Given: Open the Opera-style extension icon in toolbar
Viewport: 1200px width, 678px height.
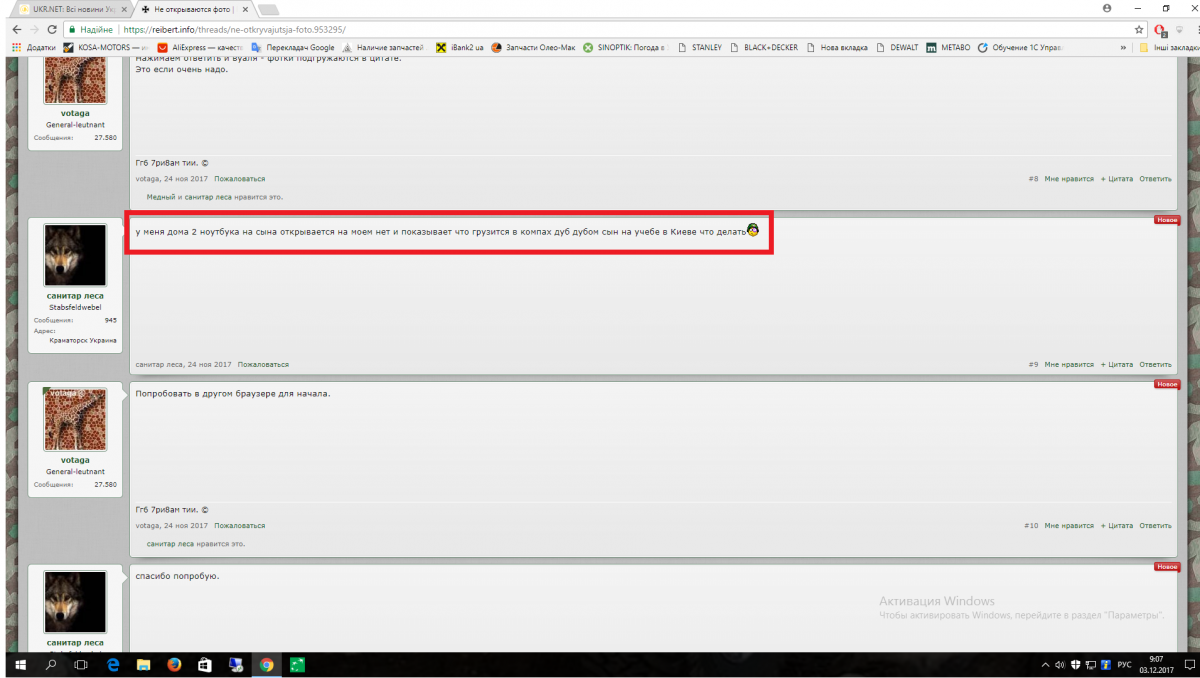Looking at the screenshot, I should tap(1160, 30).
